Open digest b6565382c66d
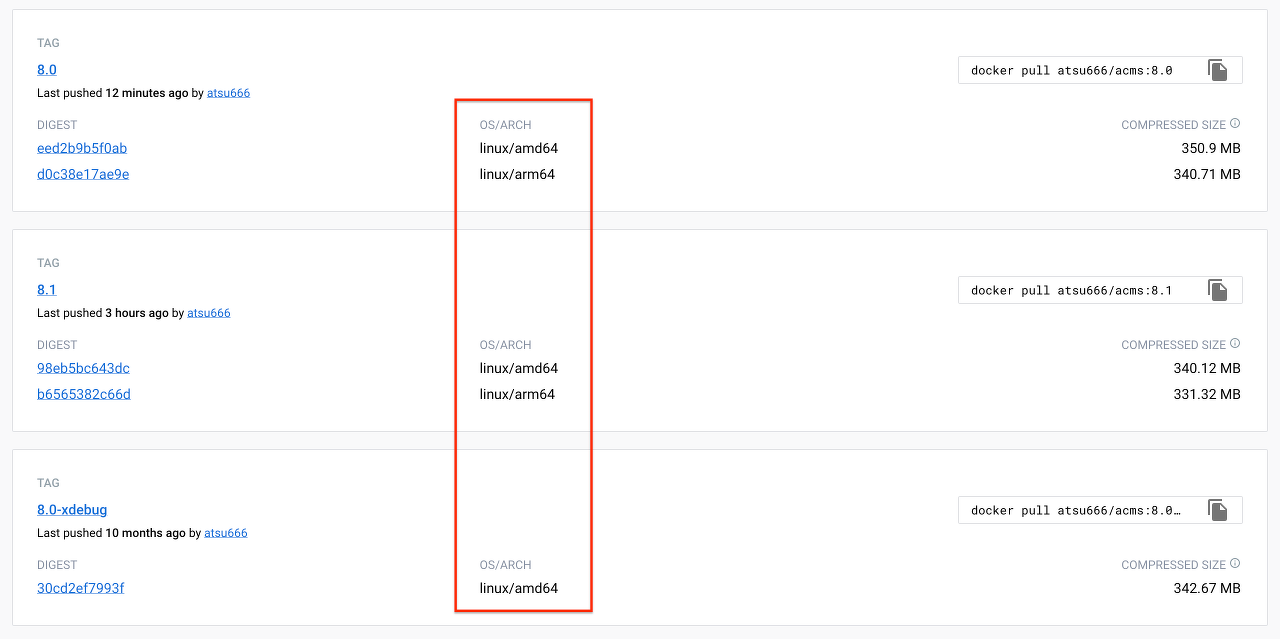Image resolution: width=1280 pixels, height=639 pixels. point(84,394)
